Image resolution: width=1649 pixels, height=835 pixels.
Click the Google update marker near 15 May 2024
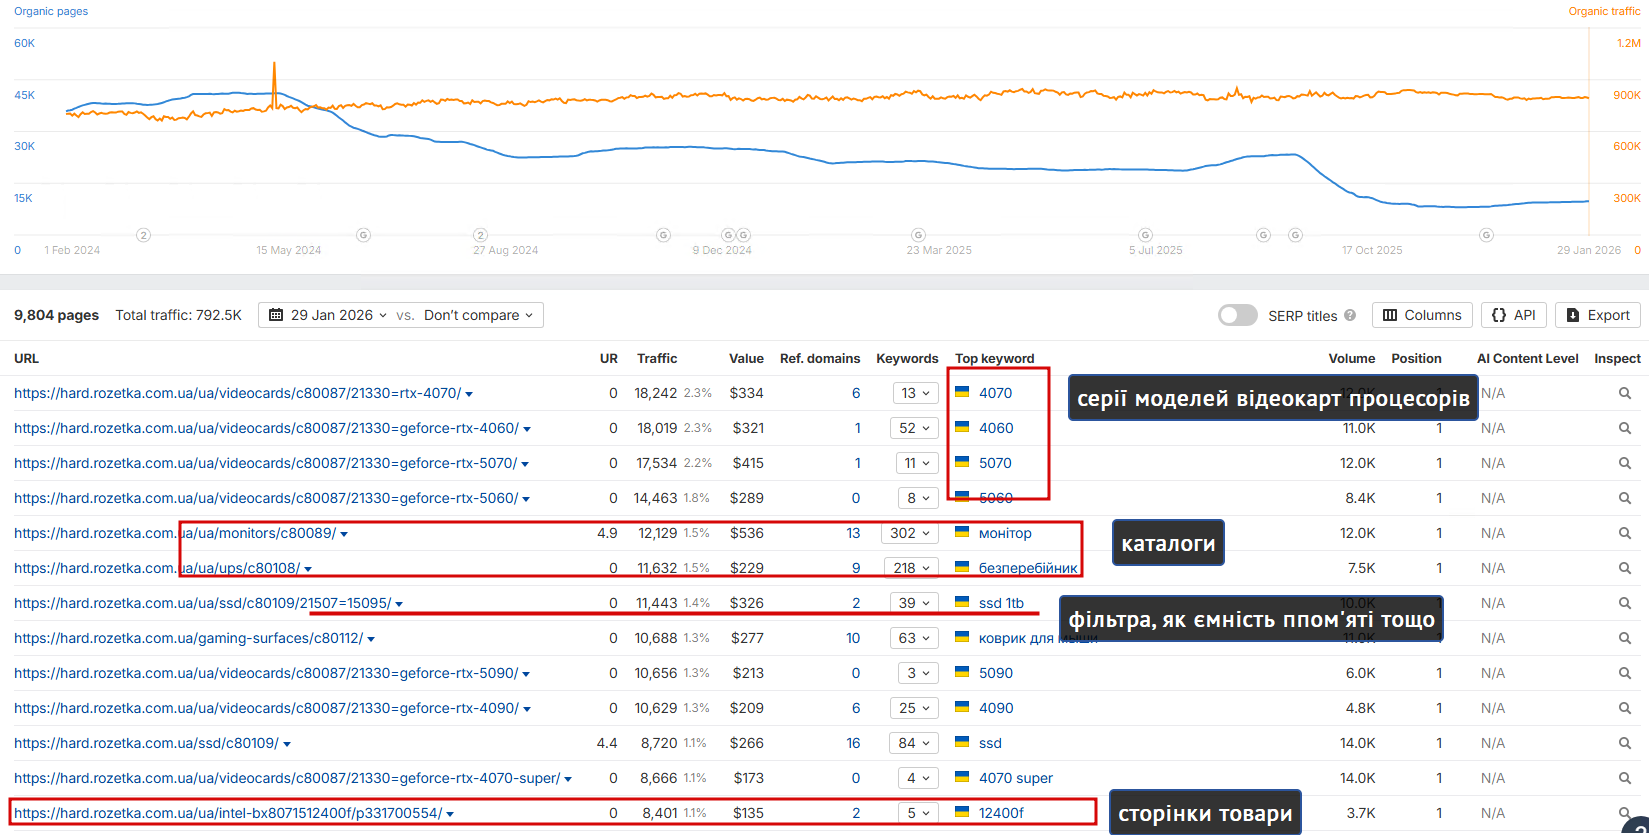(x=364, y=235)
